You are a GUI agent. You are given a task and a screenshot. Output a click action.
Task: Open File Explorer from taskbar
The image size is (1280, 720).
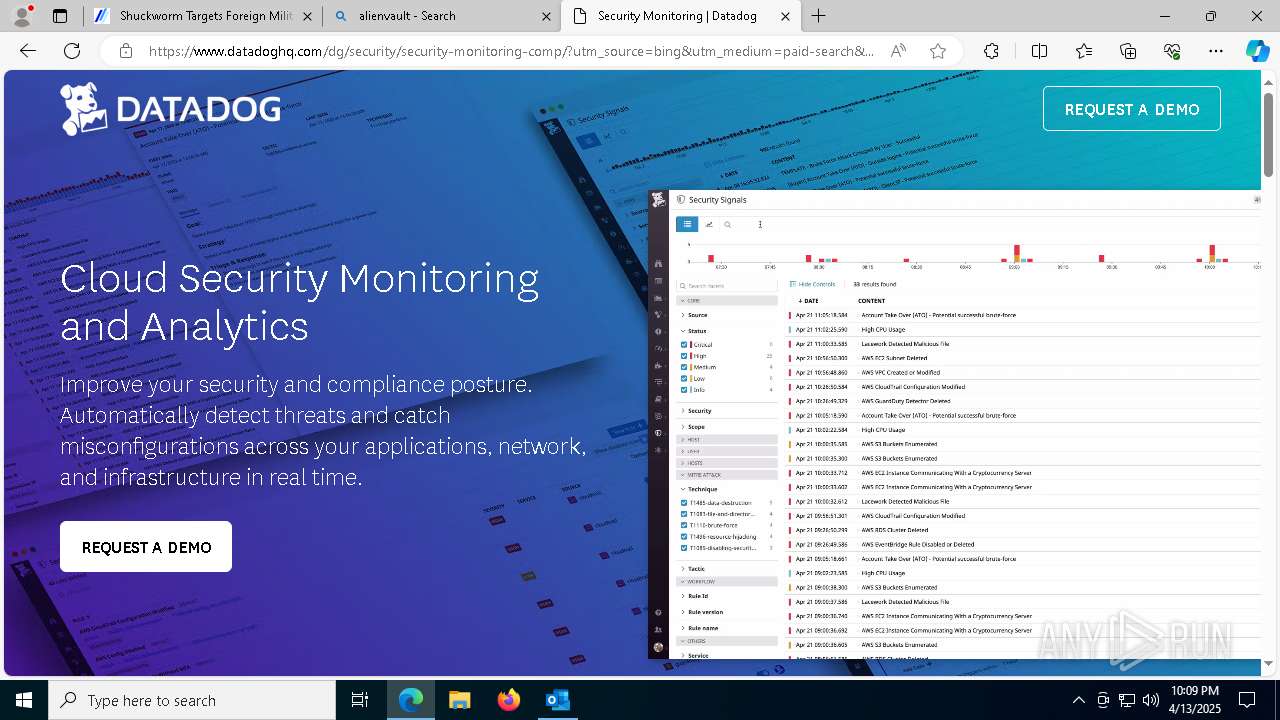pos(460,700)
